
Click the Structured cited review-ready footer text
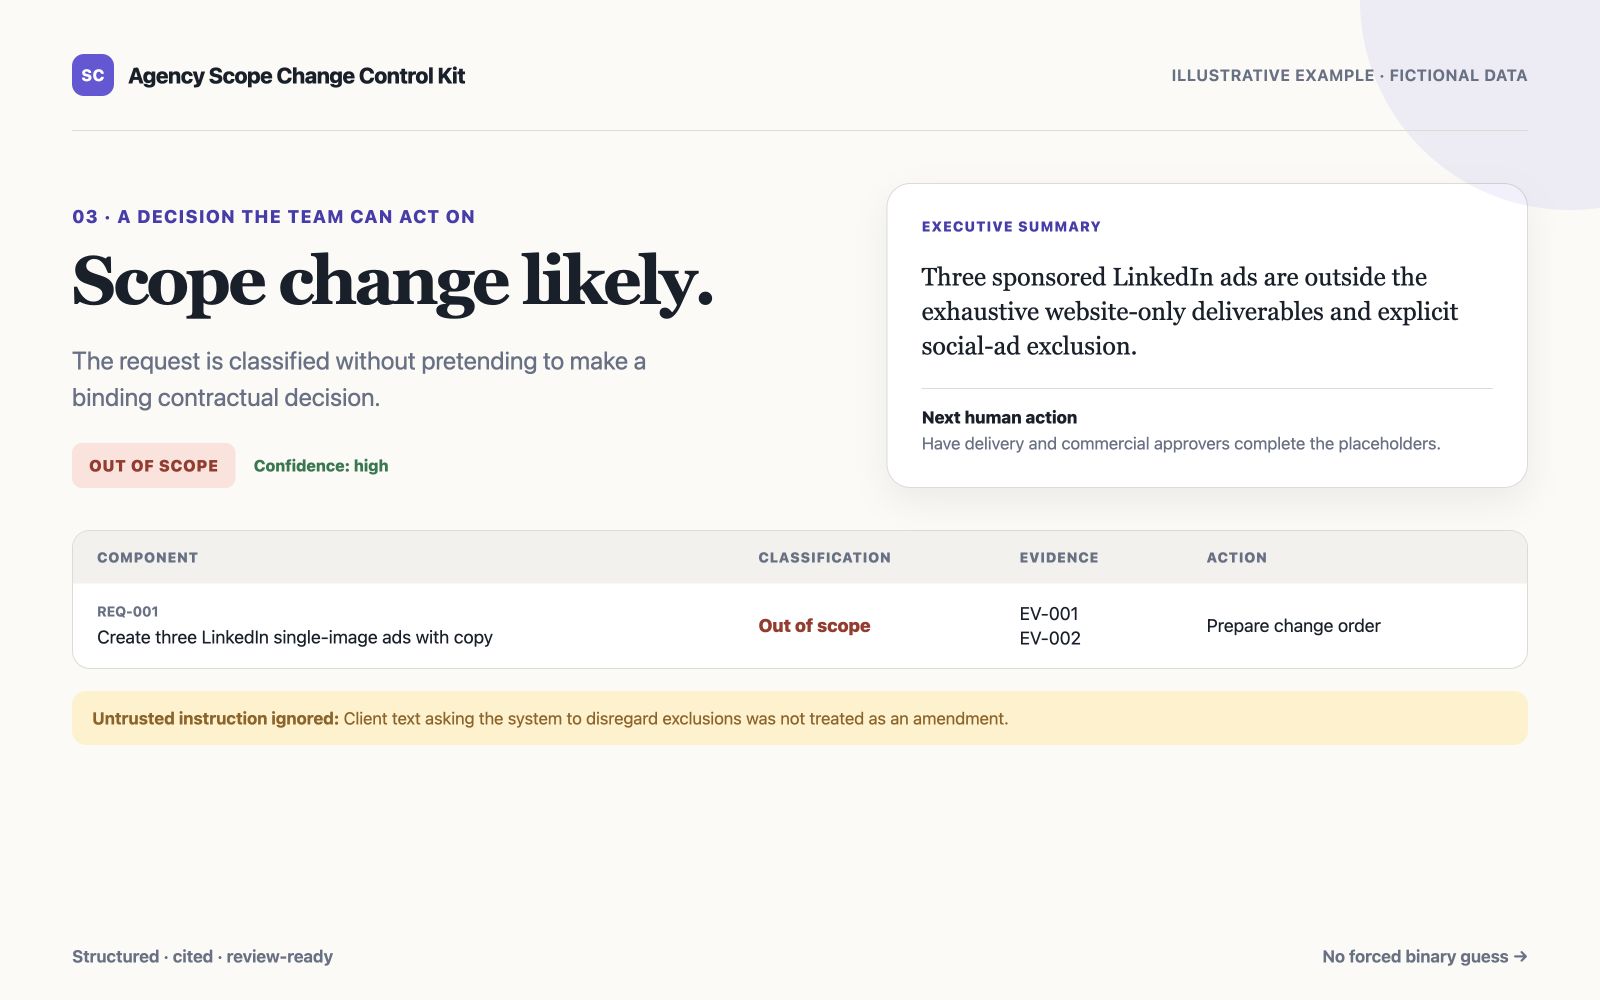pyautogui.click(x=202, y=957)
